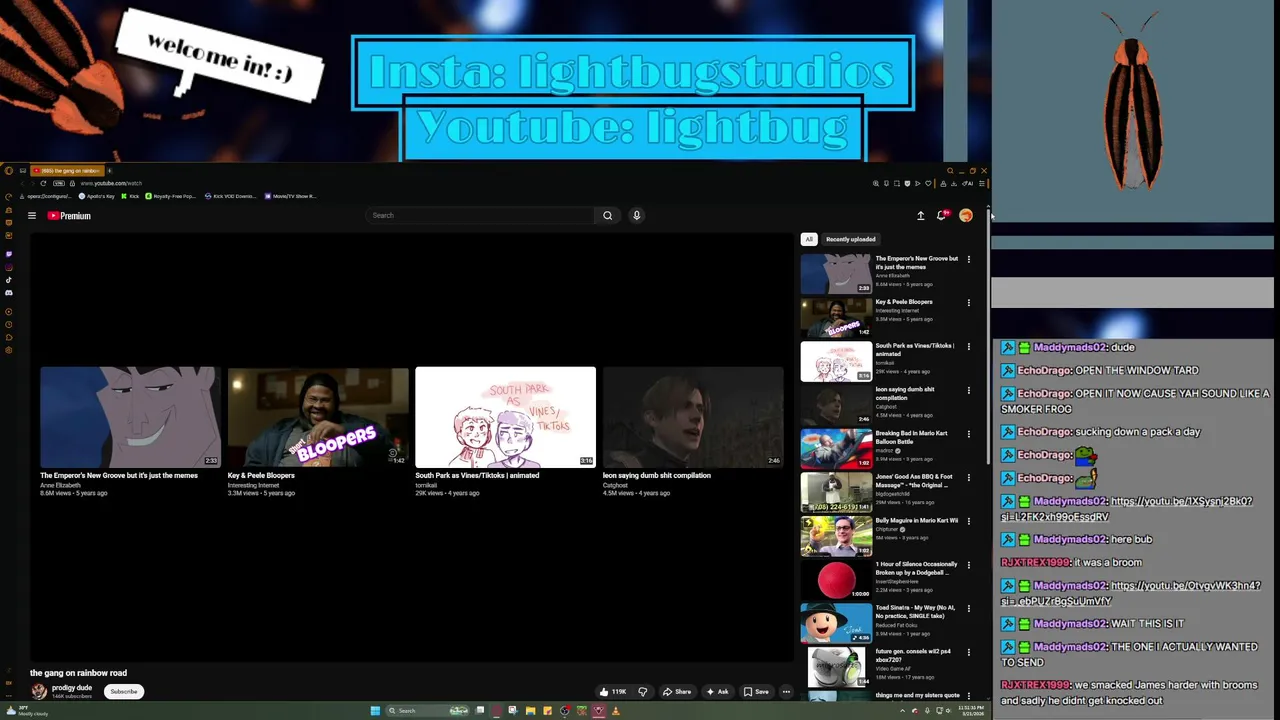Open more actions ellipsis under video
This screenshot has width=1280, height=720.
click(786, 691)
